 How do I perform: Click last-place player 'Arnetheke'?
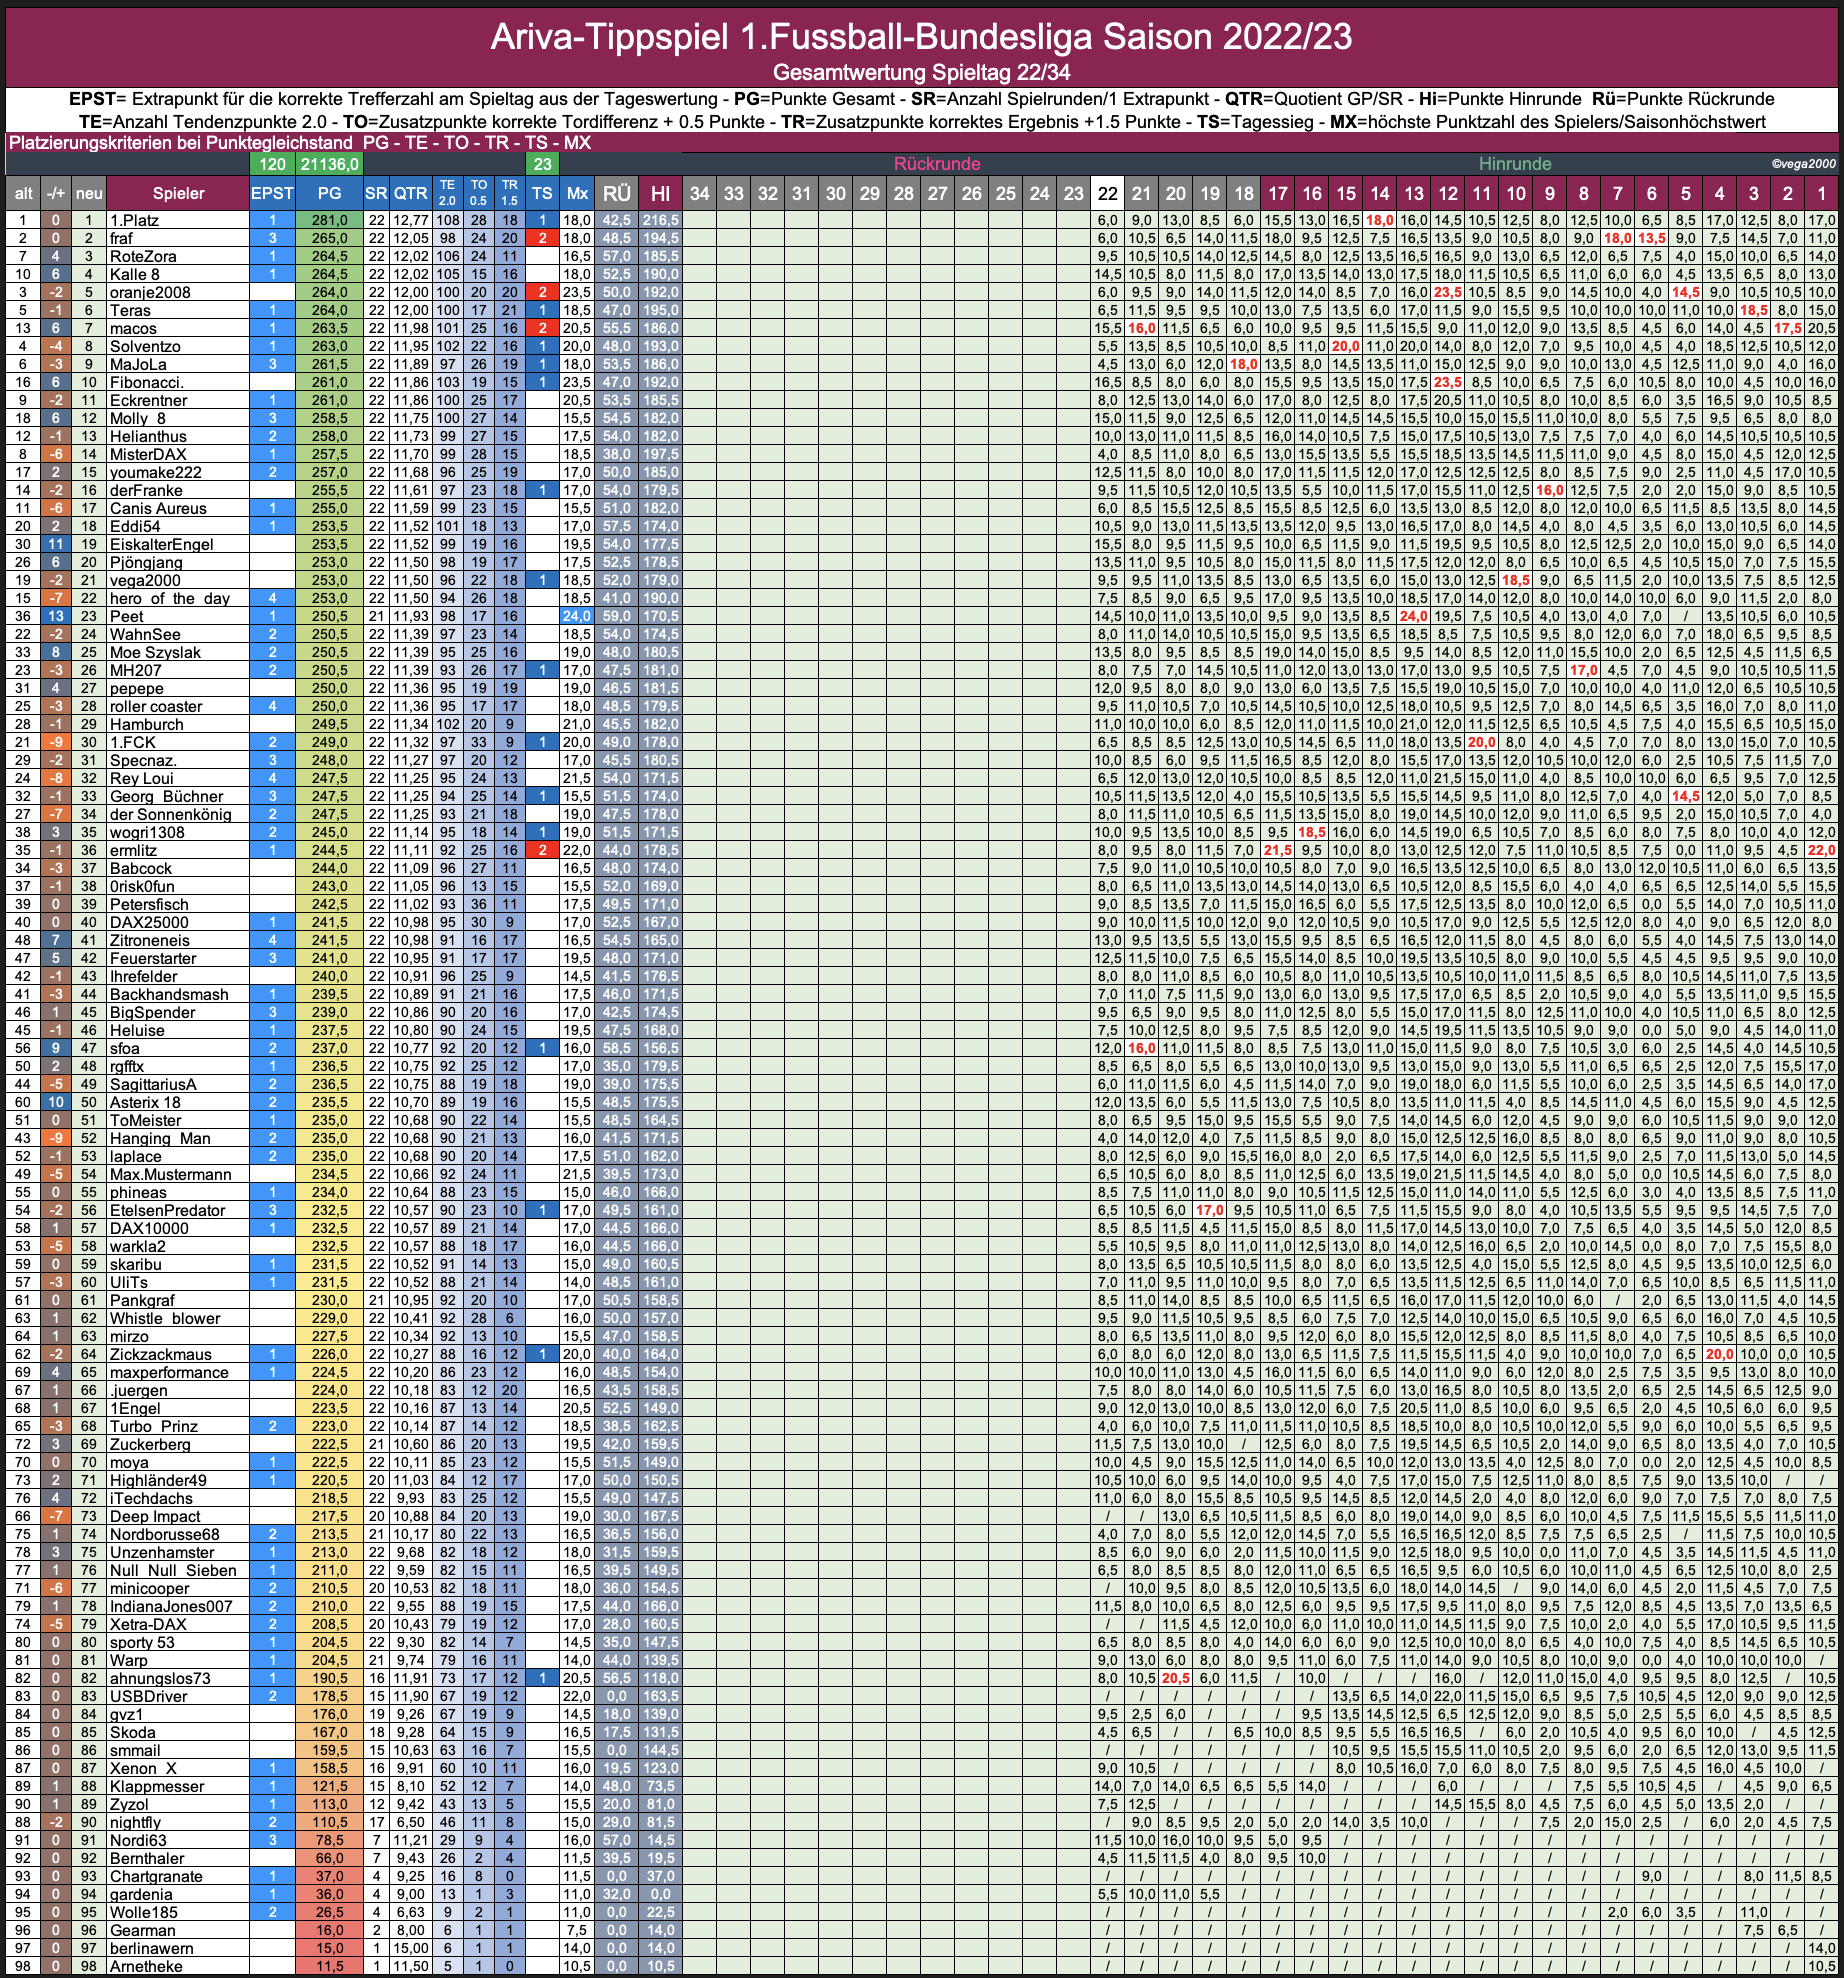click(x=146, y=1966)
